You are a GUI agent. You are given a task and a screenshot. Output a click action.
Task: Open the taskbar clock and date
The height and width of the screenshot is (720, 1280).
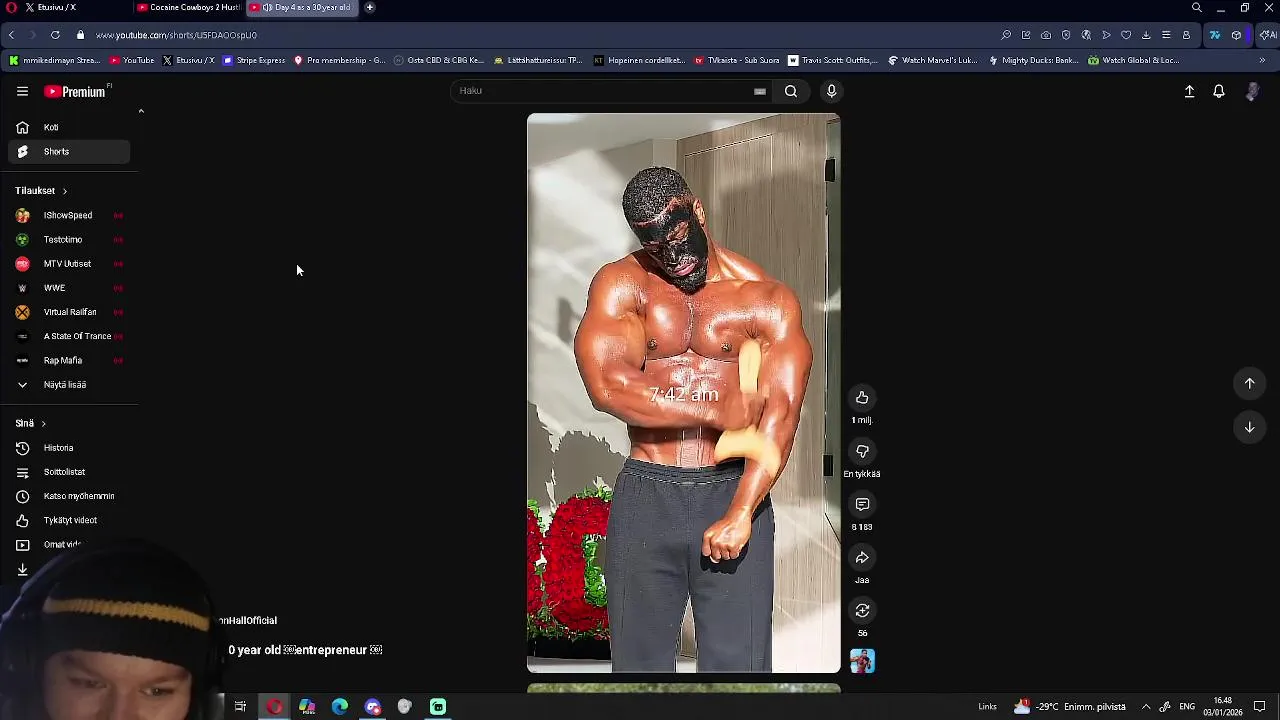[x=1223, y=707]
